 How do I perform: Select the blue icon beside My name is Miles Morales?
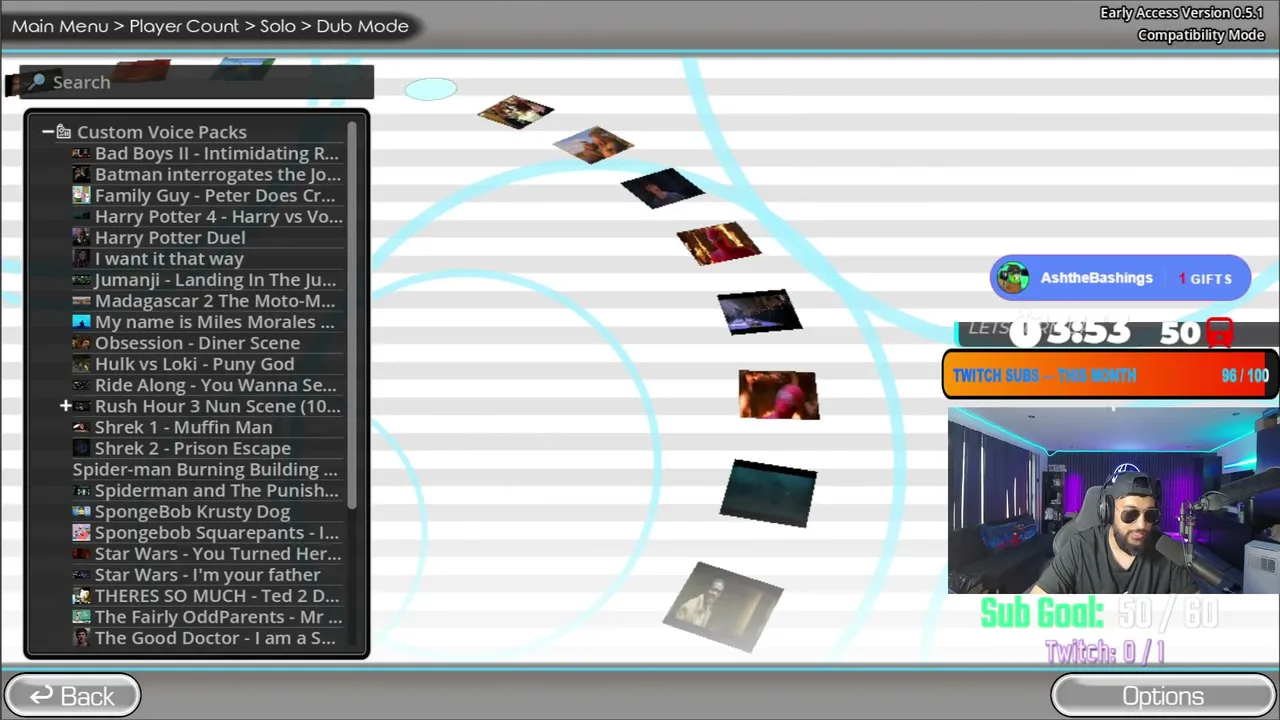click(x=81, y=322)
